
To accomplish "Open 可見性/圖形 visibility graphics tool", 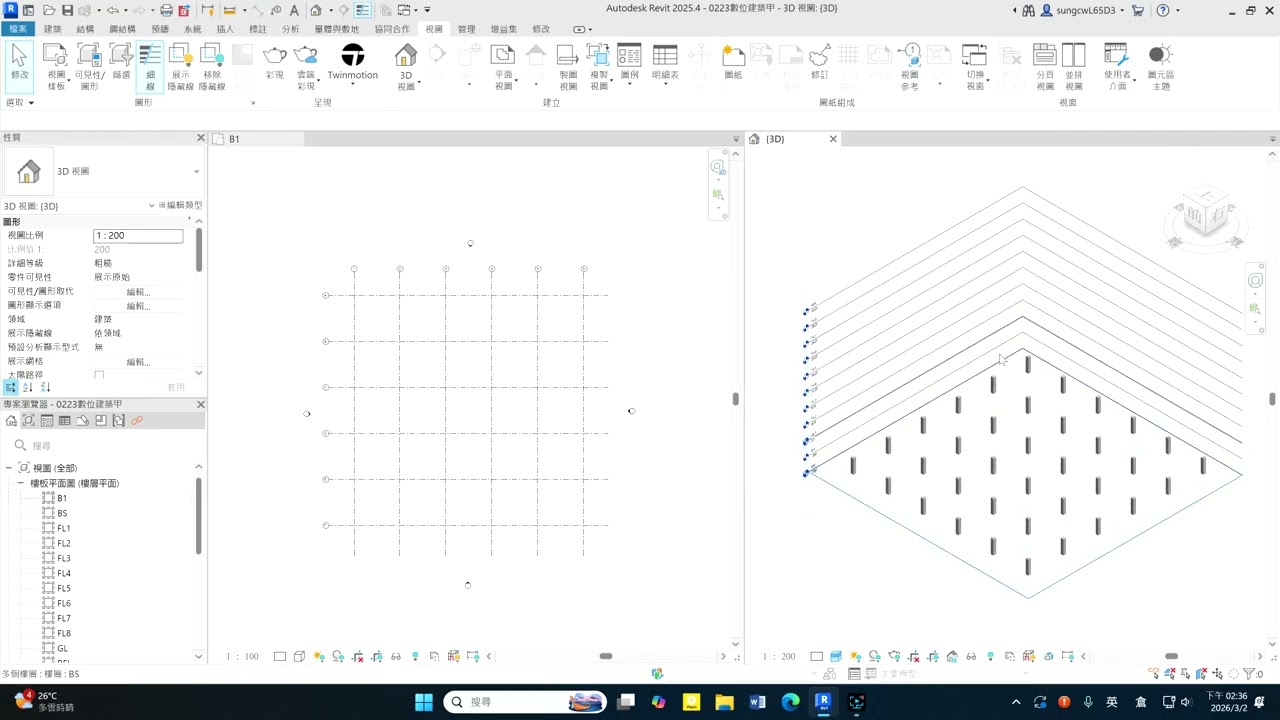I will [89, 66].
